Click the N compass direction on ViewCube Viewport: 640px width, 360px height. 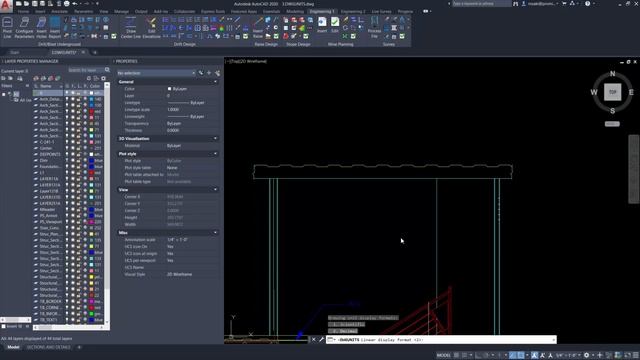tap(612, 74)
